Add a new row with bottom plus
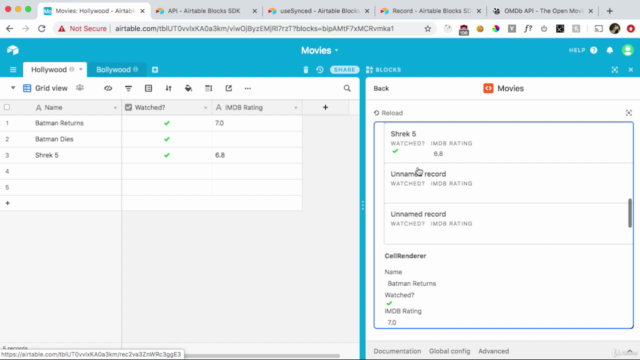This screenshot has width=640, height=360. pos(7,203)
